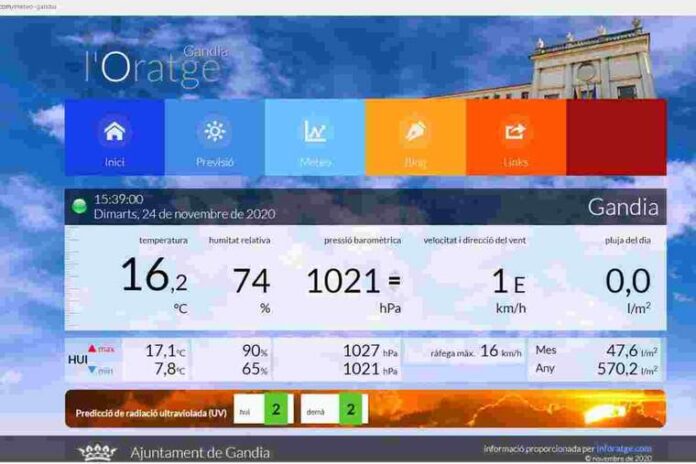696x464 pixels.
Task: Click the Links share arrow icon
Action: [x=515, y=131]
